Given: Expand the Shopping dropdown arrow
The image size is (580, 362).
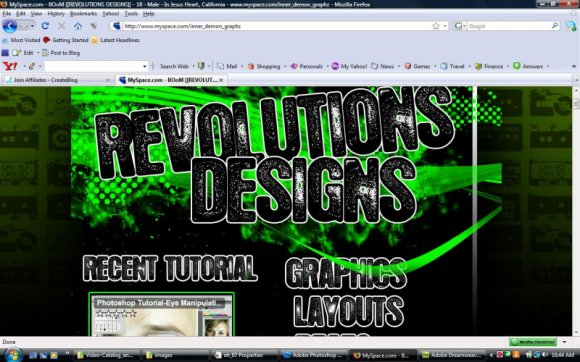Looking at the screenshot, I should (285, 66).
